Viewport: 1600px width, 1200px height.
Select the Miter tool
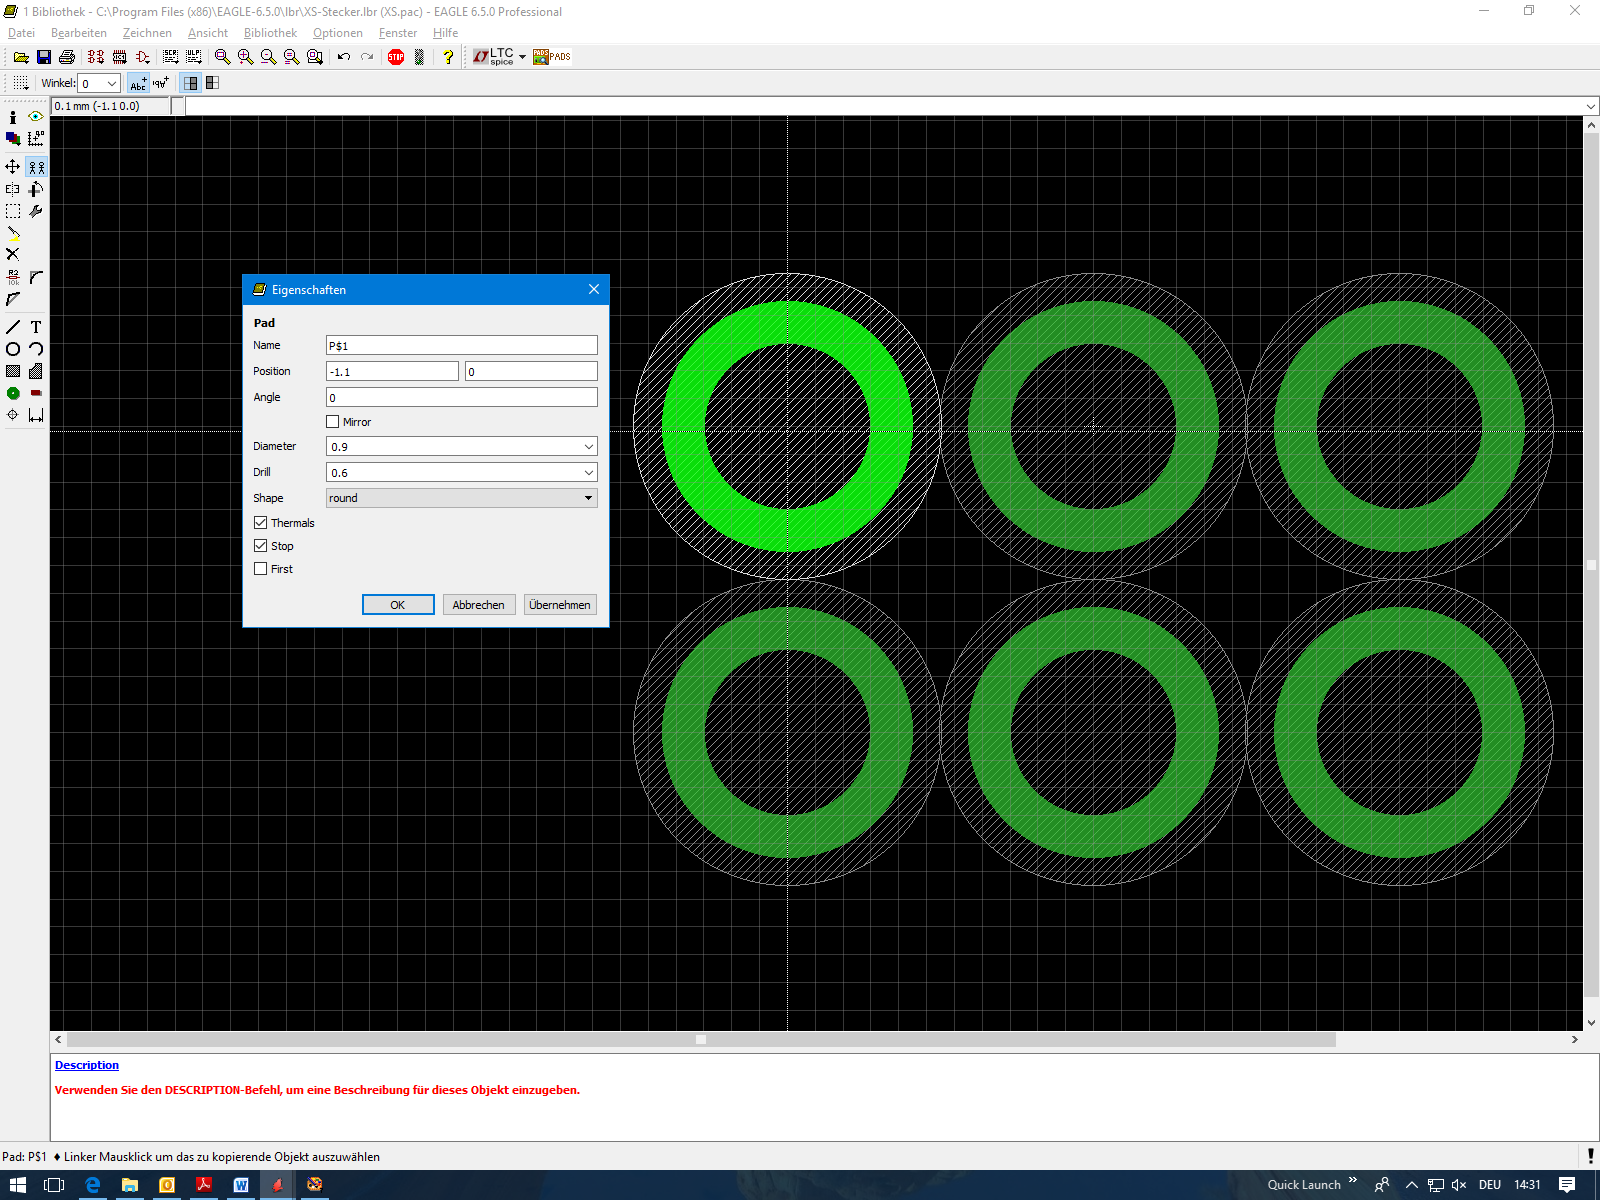[x=36, y=277]
